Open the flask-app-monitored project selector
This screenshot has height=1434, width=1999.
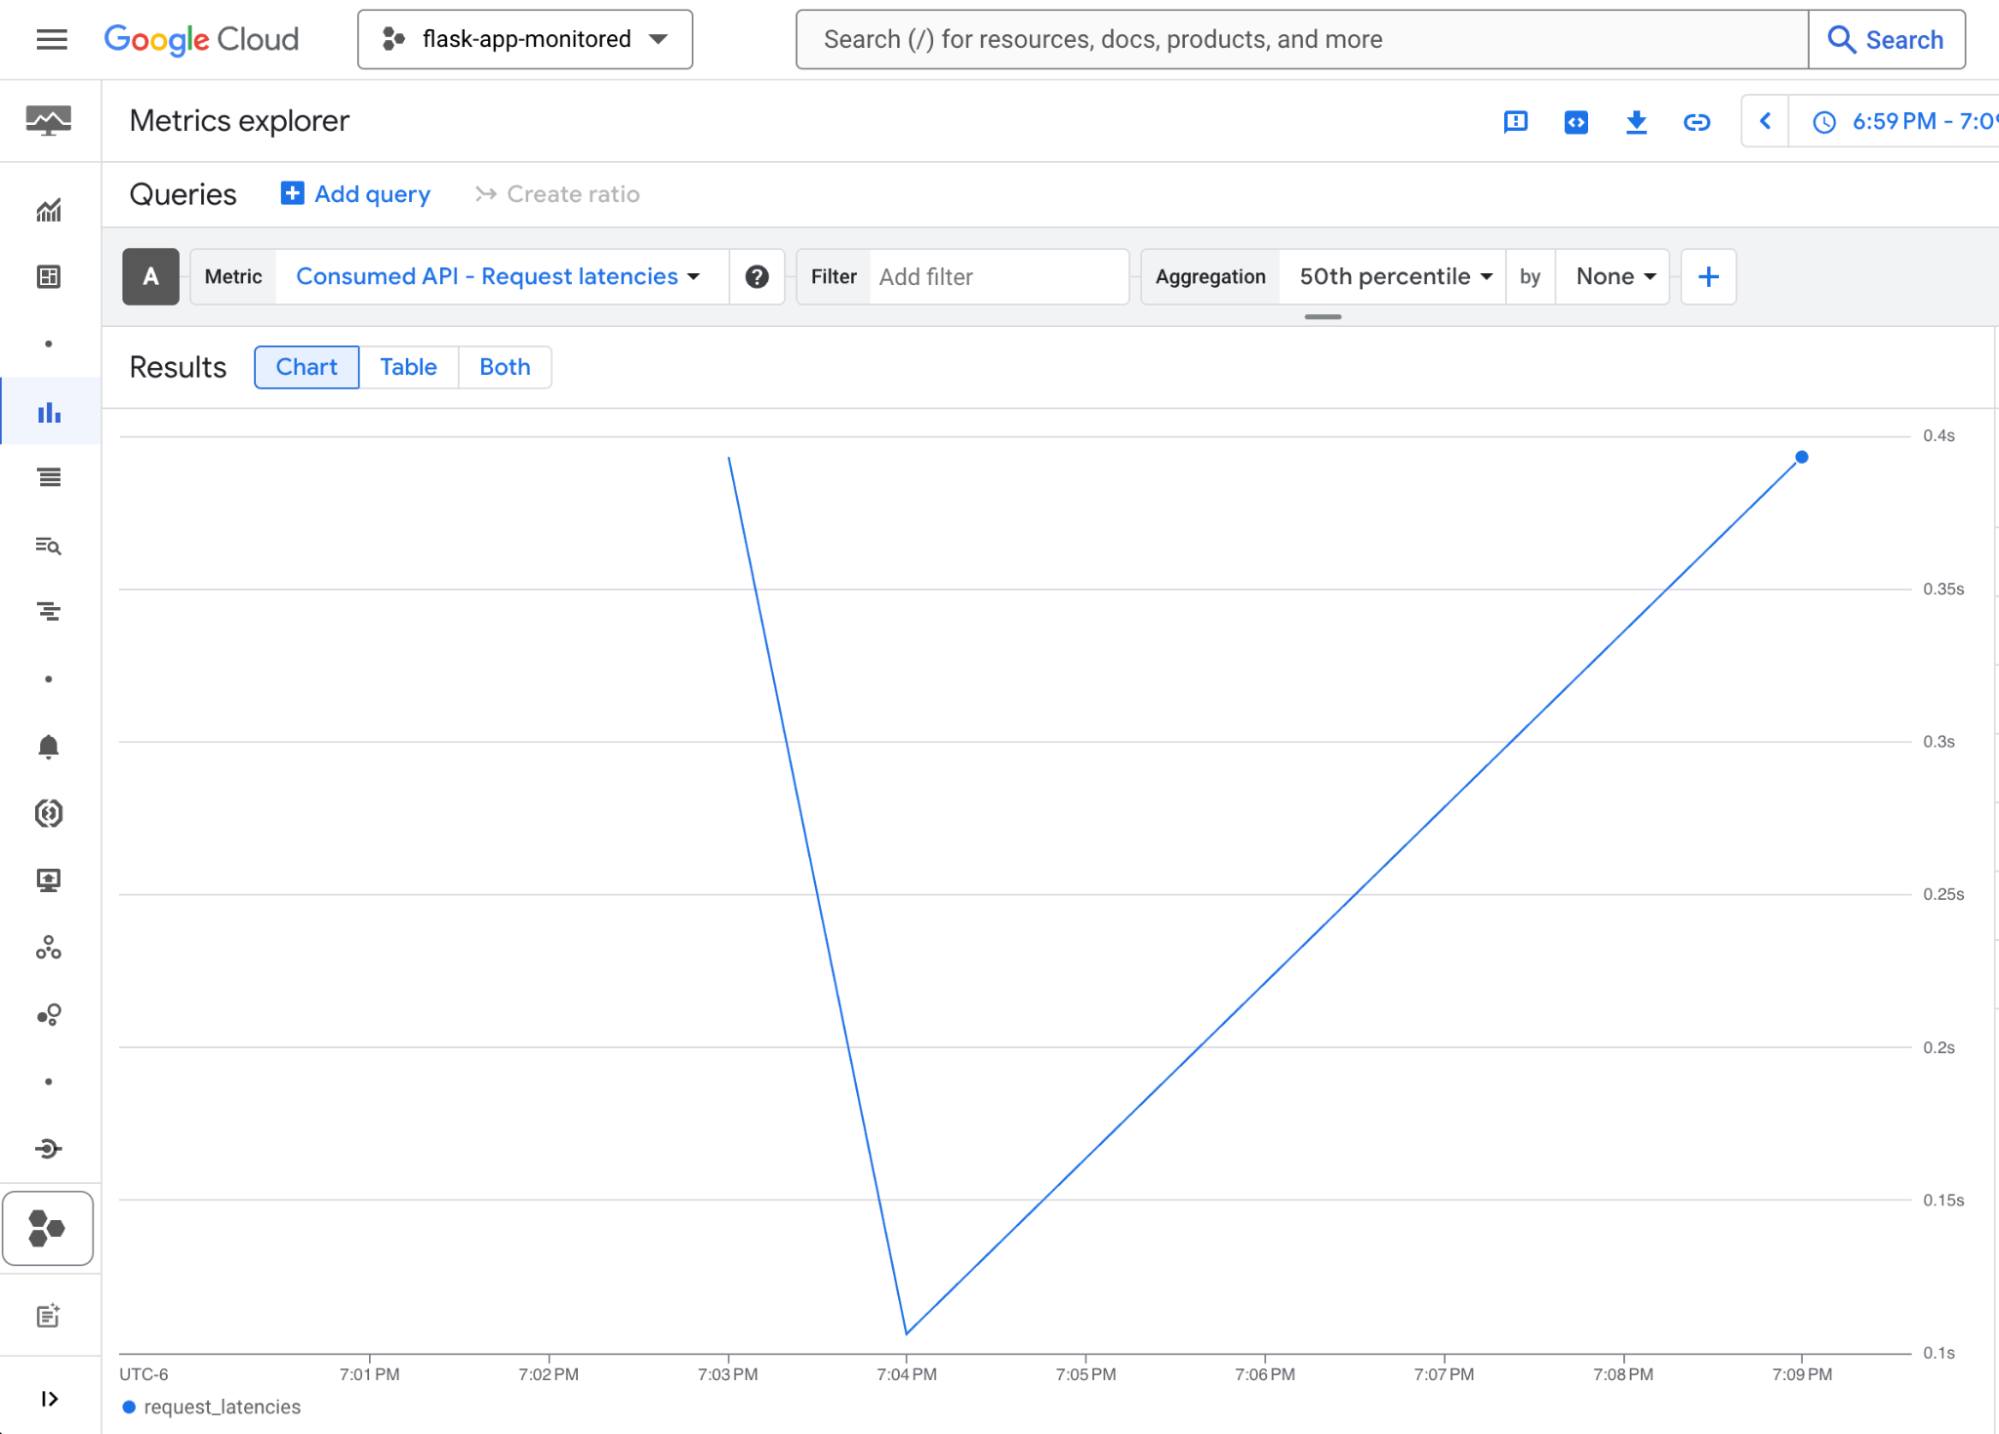pyautogui.click(x=524, y=40)
